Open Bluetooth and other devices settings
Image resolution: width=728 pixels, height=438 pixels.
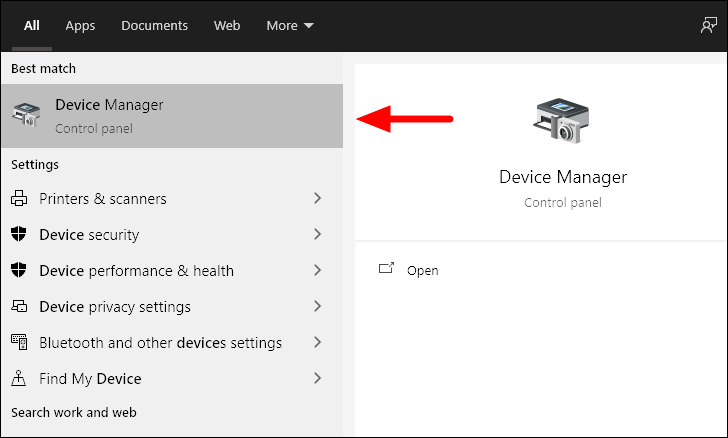click(160, 343)
